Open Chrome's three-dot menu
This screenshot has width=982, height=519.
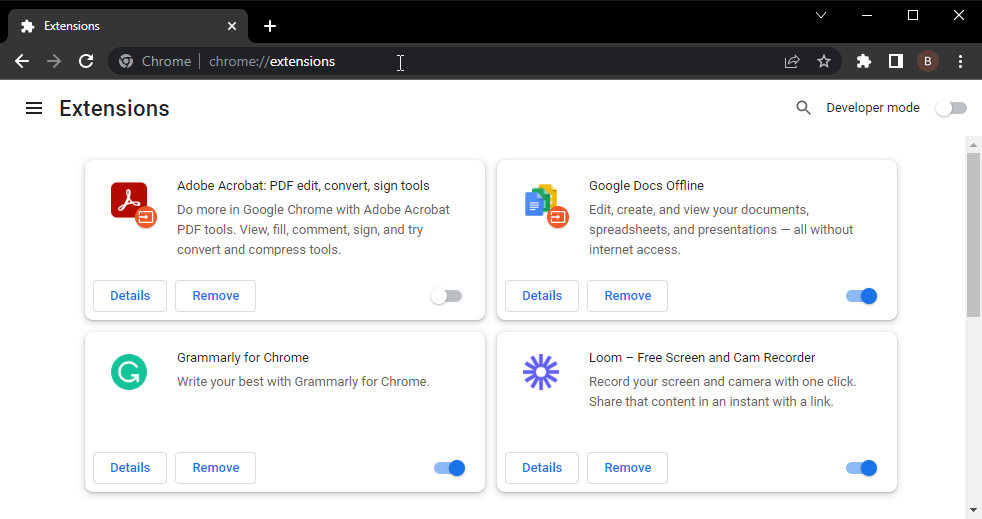tap(960, 61)
